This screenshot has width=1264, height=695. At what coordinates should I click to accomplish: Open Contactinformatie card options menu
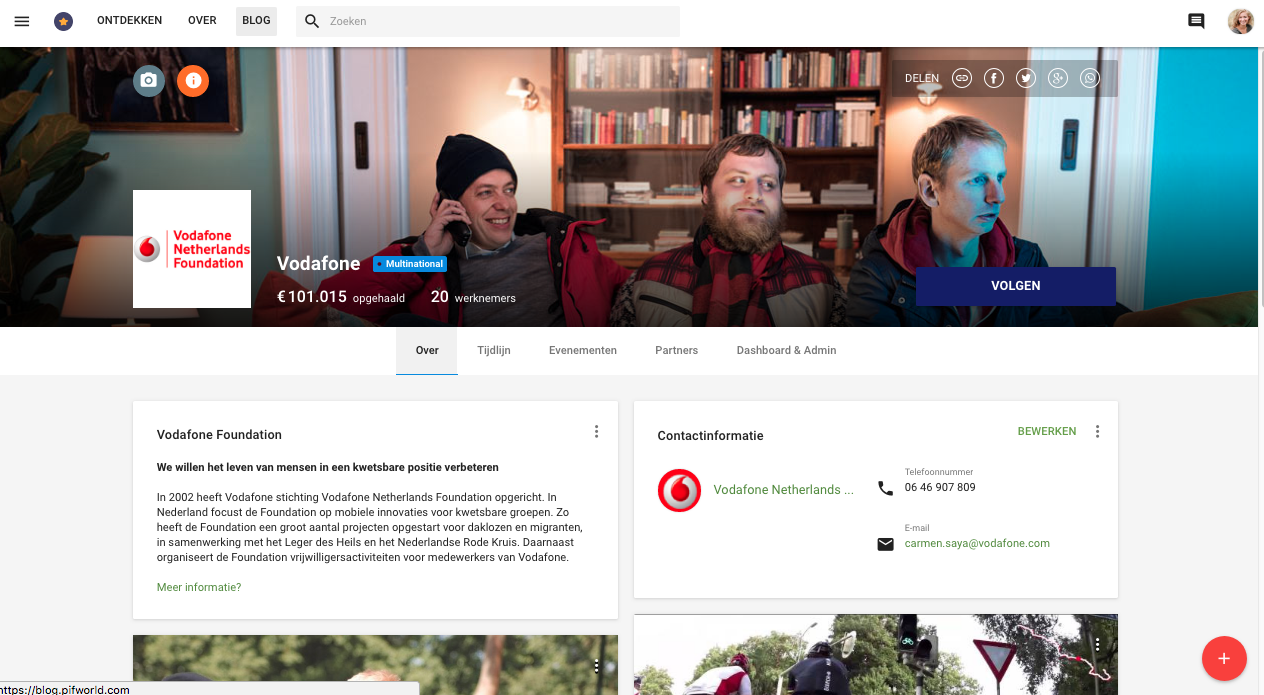coord(1097,431)
